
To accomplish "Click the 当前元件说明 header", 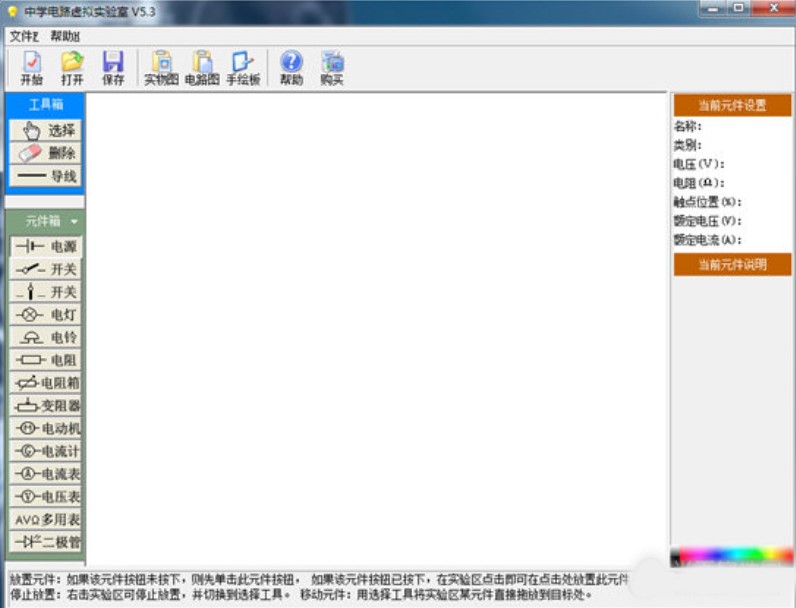I will coord(732,265).
